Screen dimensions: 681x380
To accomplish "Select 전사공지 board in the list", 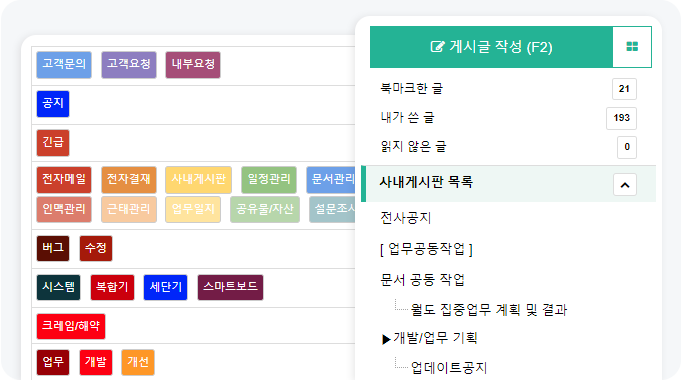I will [406, 218].
